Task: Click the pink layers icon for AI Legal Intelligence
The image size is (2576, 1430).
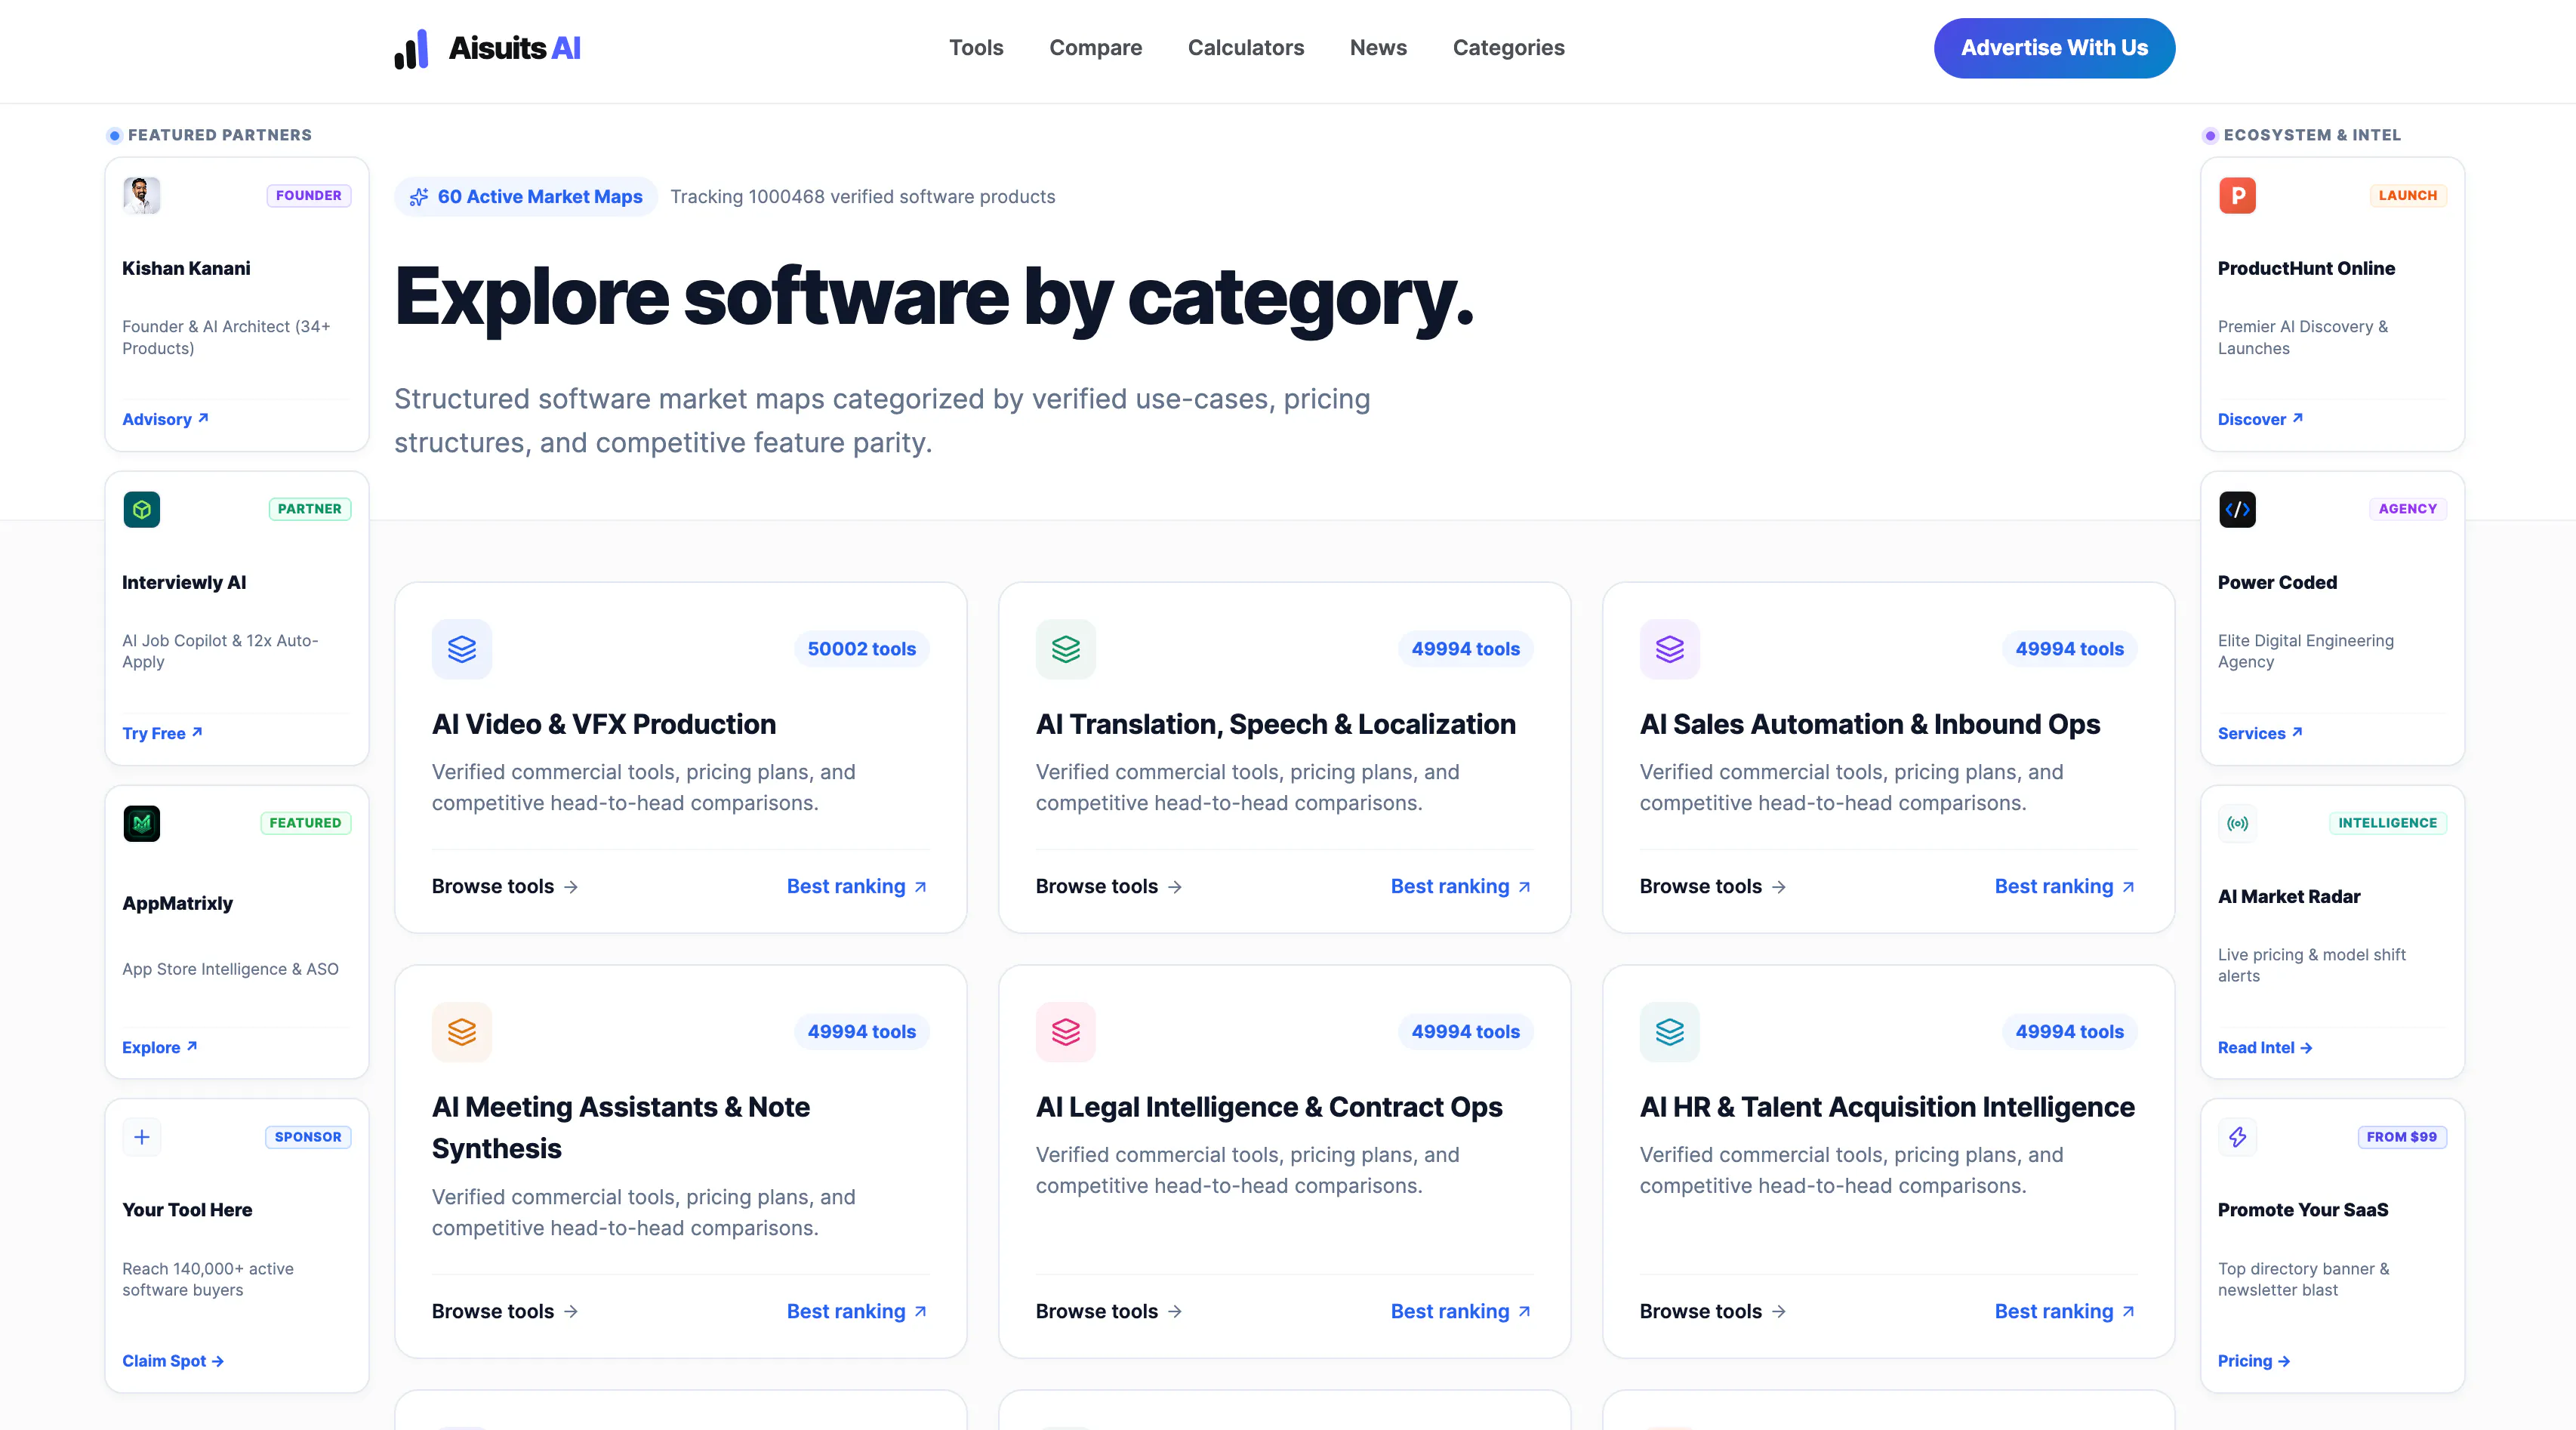Action: click(x=1066, y=1032)
